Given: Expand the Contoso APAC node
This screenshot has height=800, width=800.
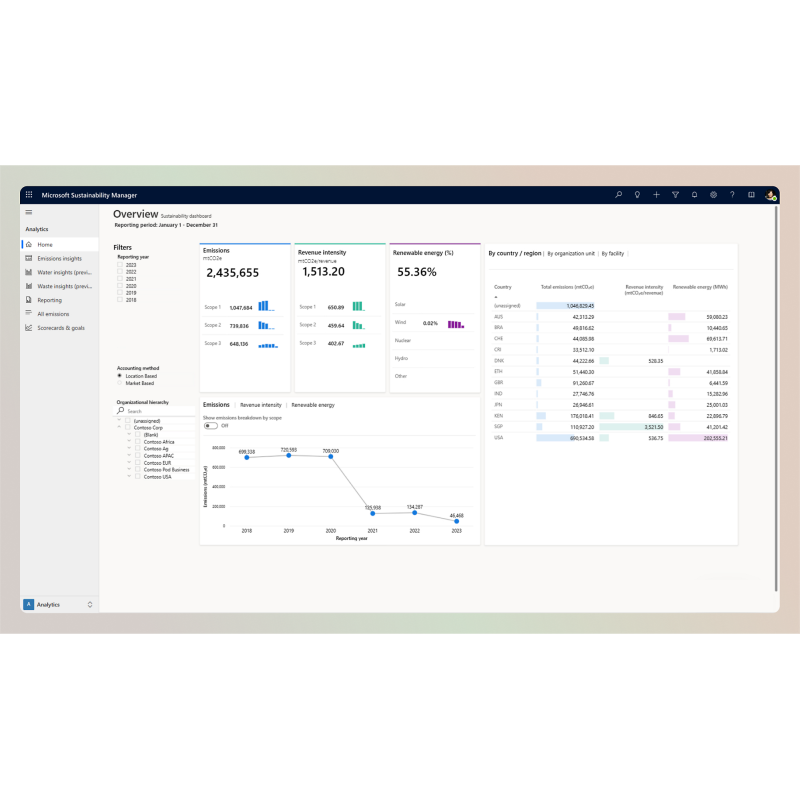Looking at the screenshot, I should [x=129, y=455].
